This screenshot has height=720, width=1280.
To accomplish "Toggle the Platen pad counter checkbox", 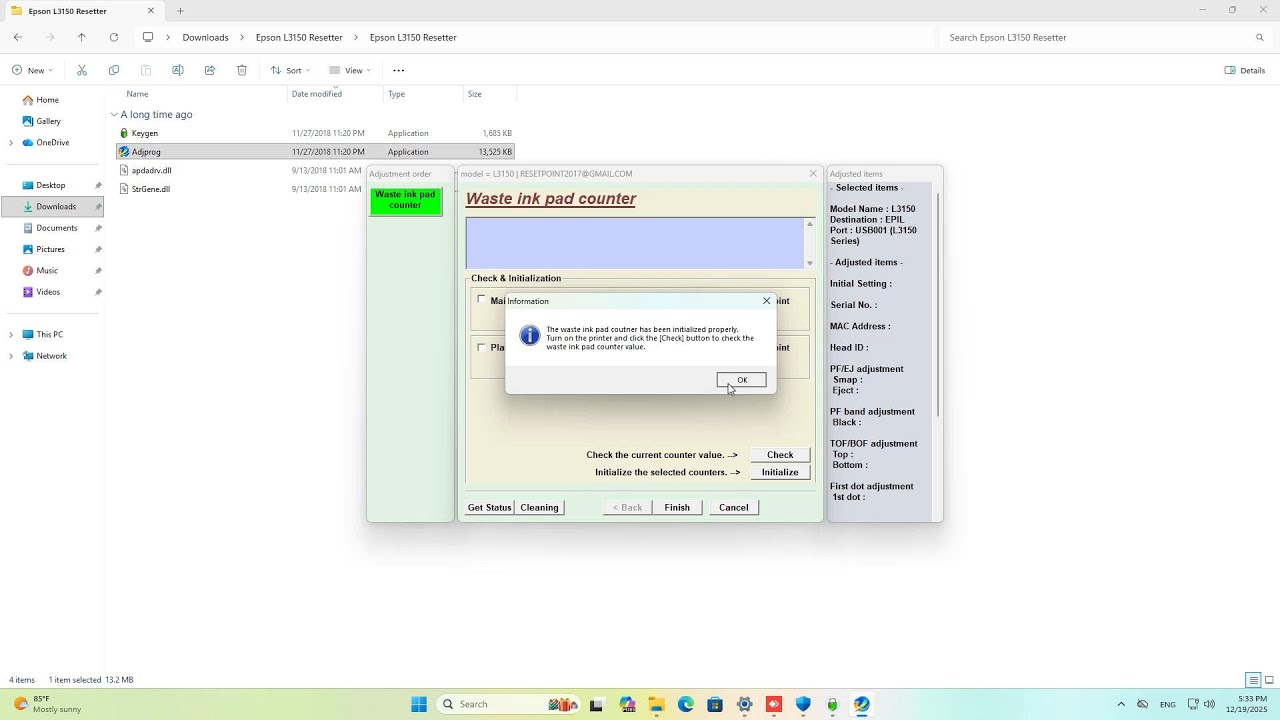I will (x=481, y=347).
